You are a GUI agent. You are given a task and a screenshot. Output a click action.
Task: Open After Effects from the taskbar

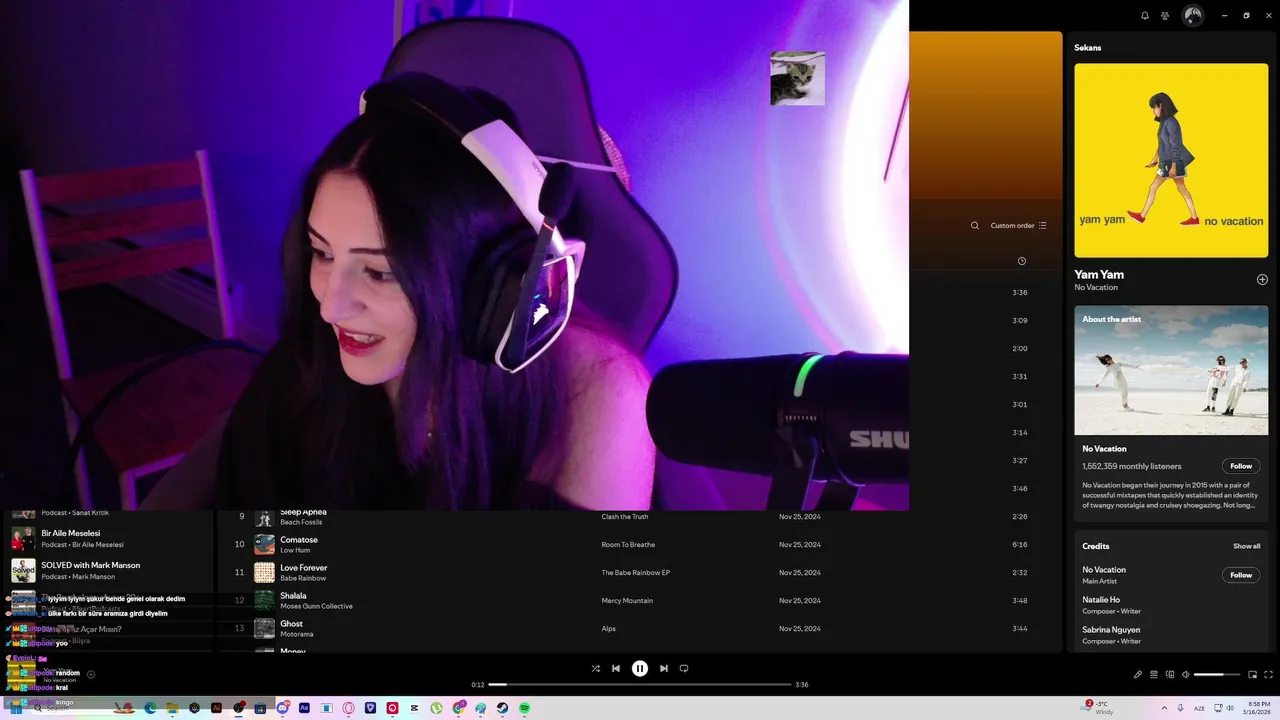click(304, 708)
